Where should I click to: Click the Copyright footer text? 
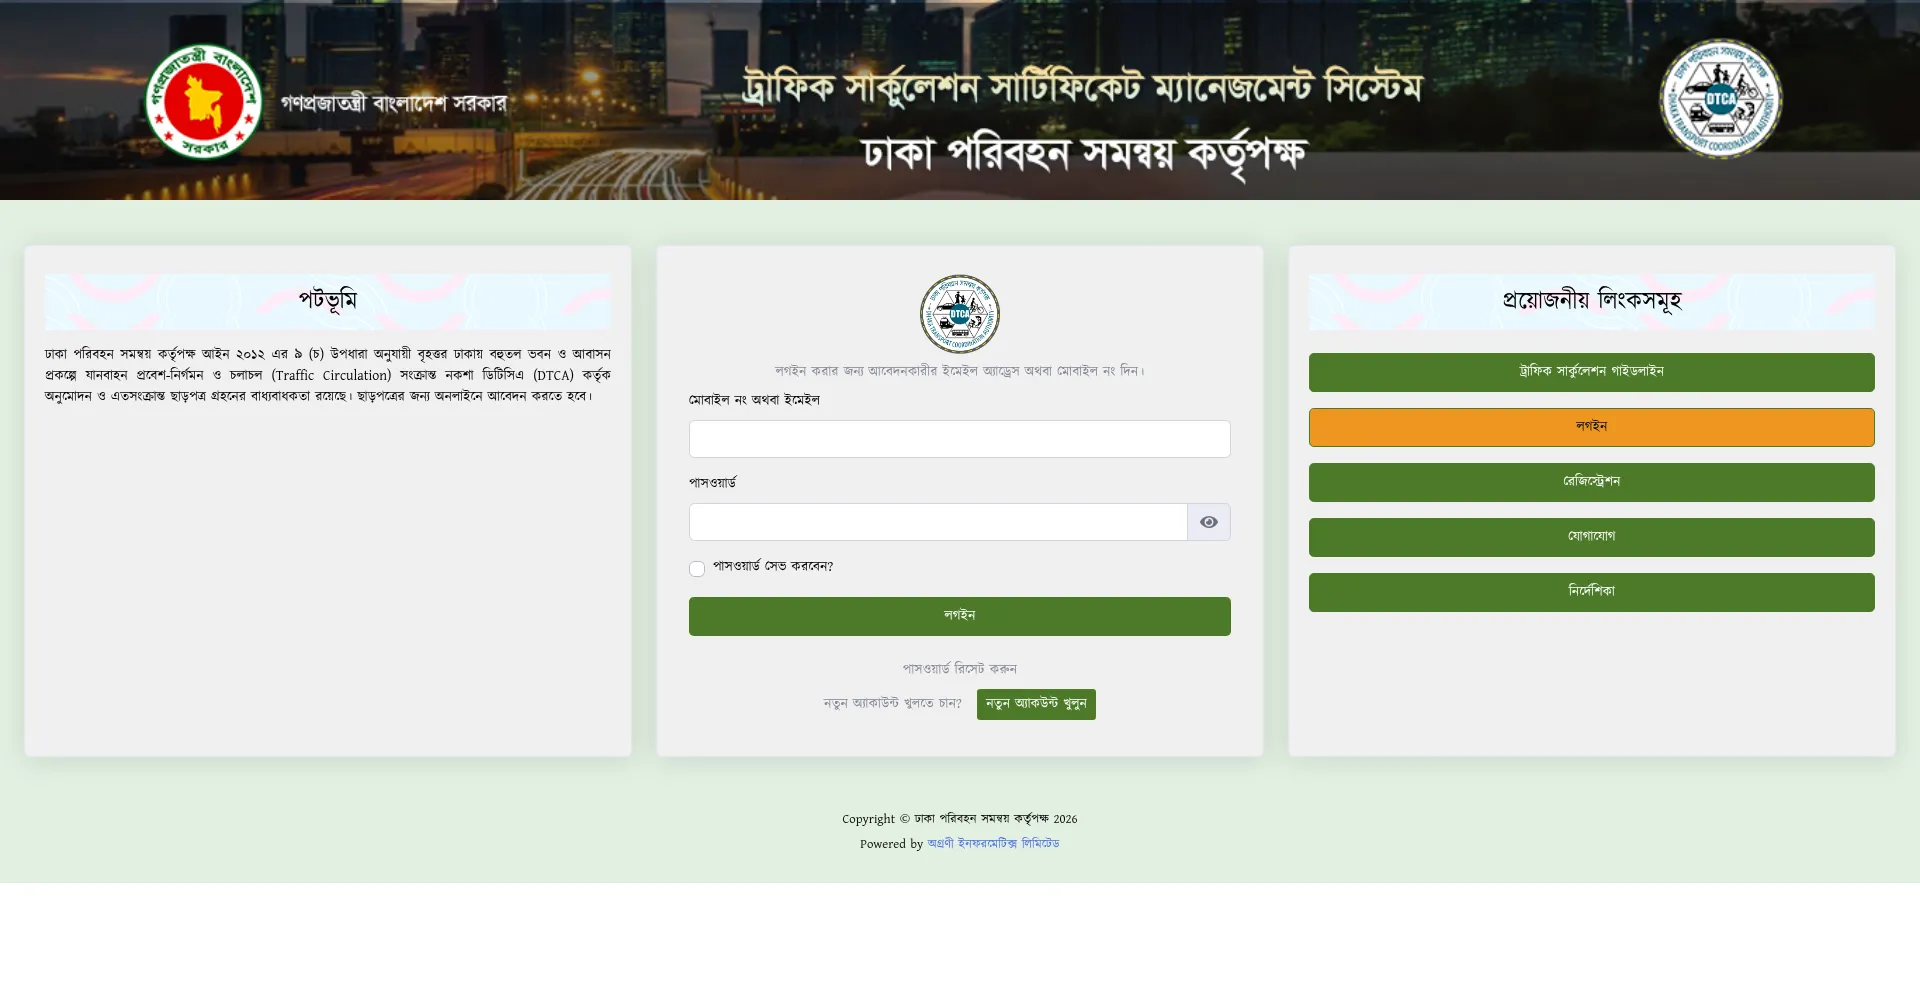click(x=960, y=819)
